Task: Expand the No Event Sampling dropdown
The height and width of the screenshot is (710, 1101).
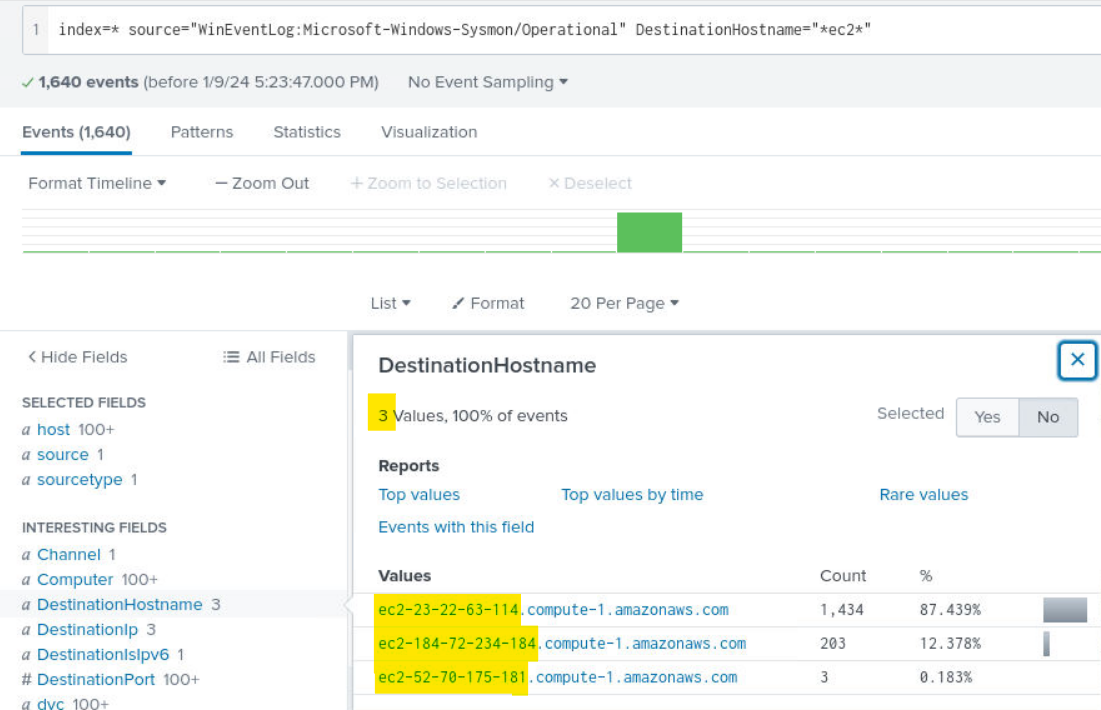Action: (487, 82)
